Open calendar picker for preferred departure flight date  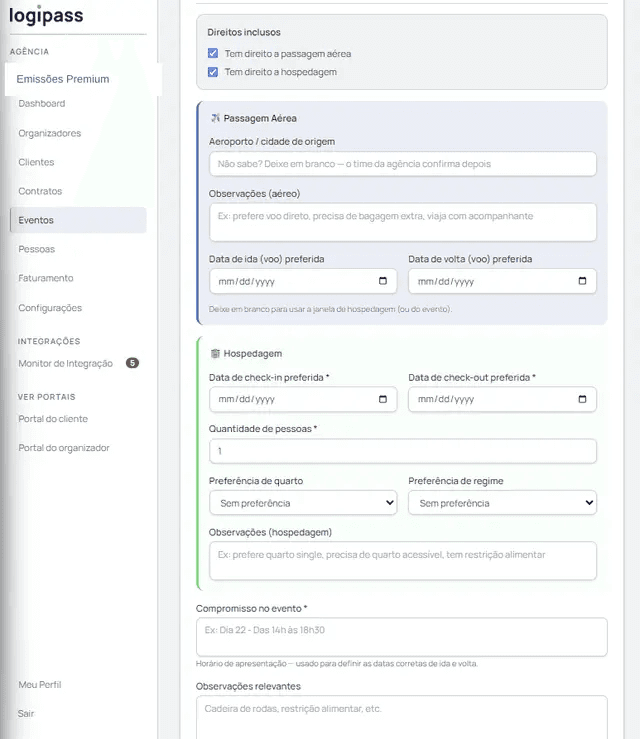[x=383, y=281]
